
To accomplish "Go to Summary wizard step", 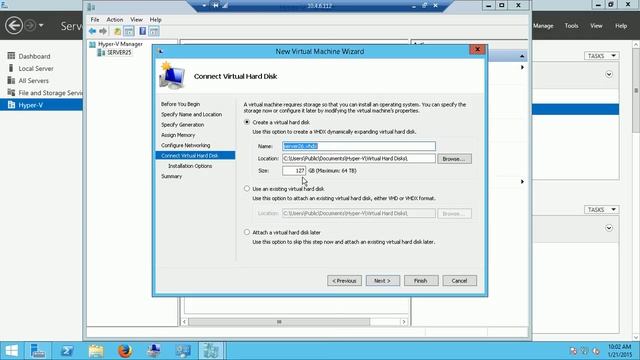I will [171, 176].
